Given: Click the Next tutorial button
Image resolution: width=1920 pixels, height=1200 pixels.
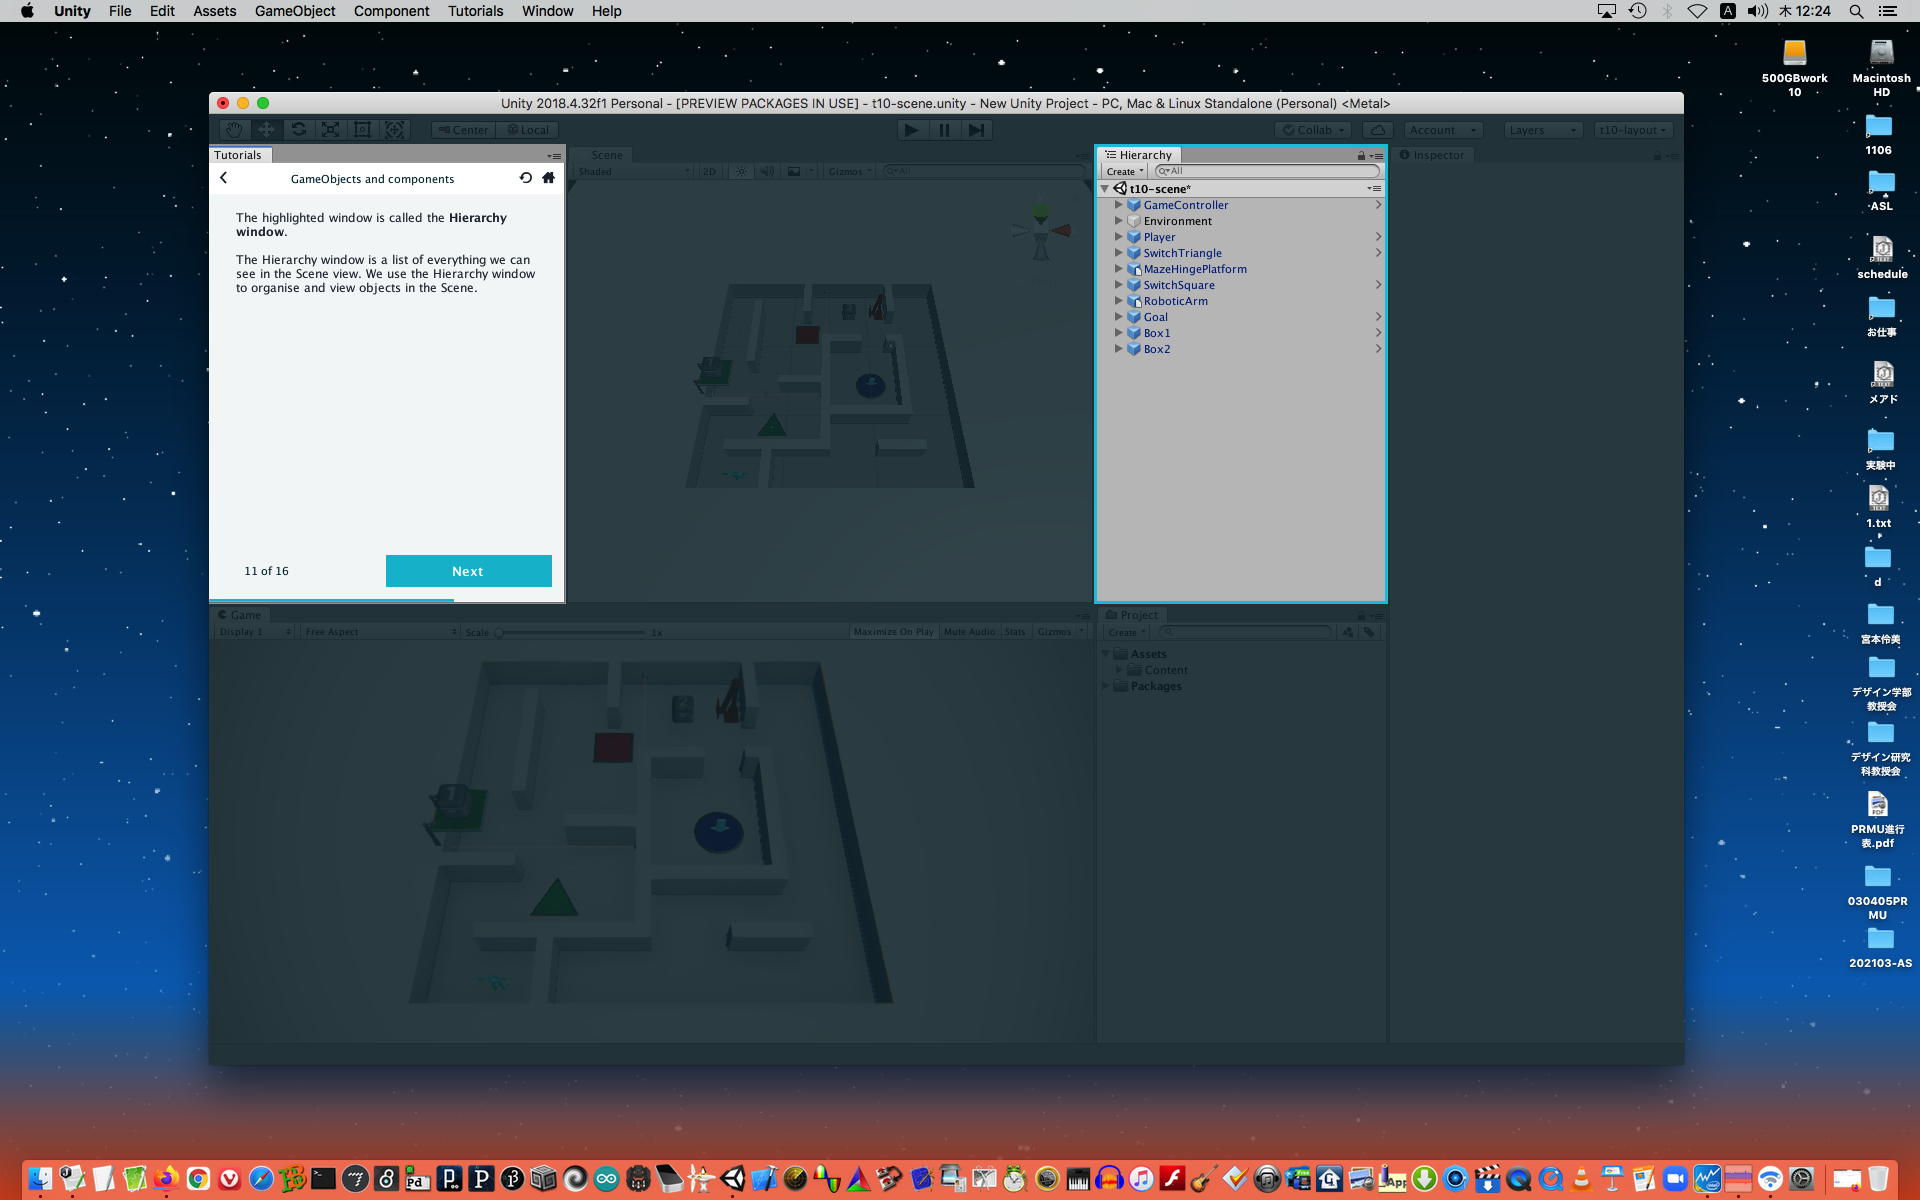Looking at the screenshot, I should click(468, 571).
